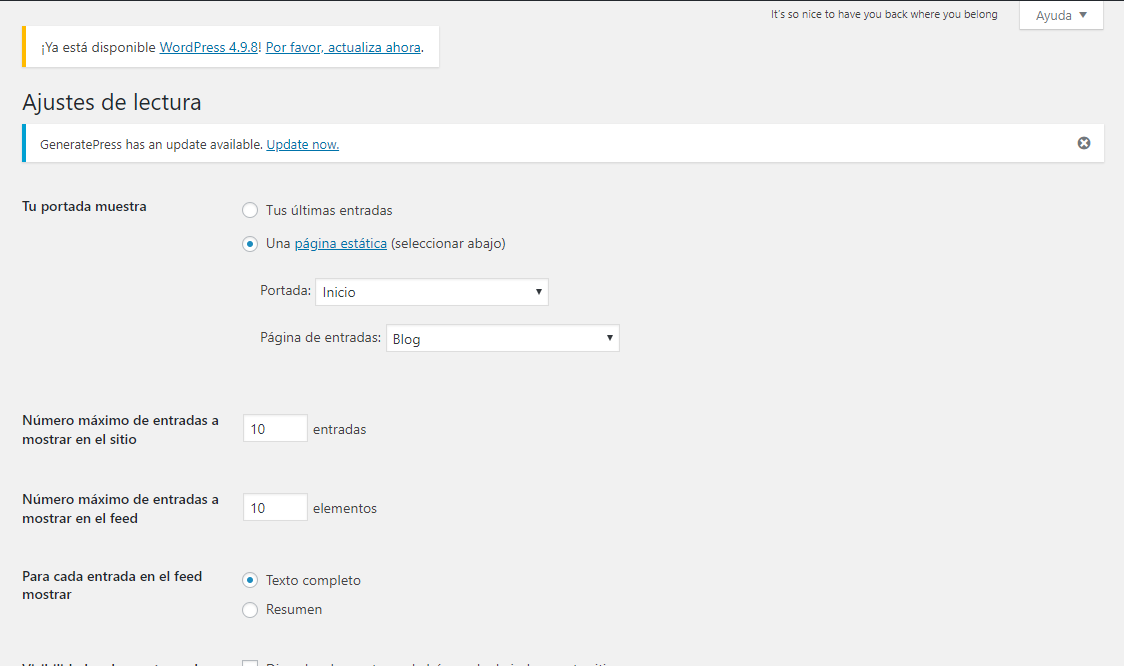
Task: Dismiss the GeneratePress update notice
Action: 1084,143
